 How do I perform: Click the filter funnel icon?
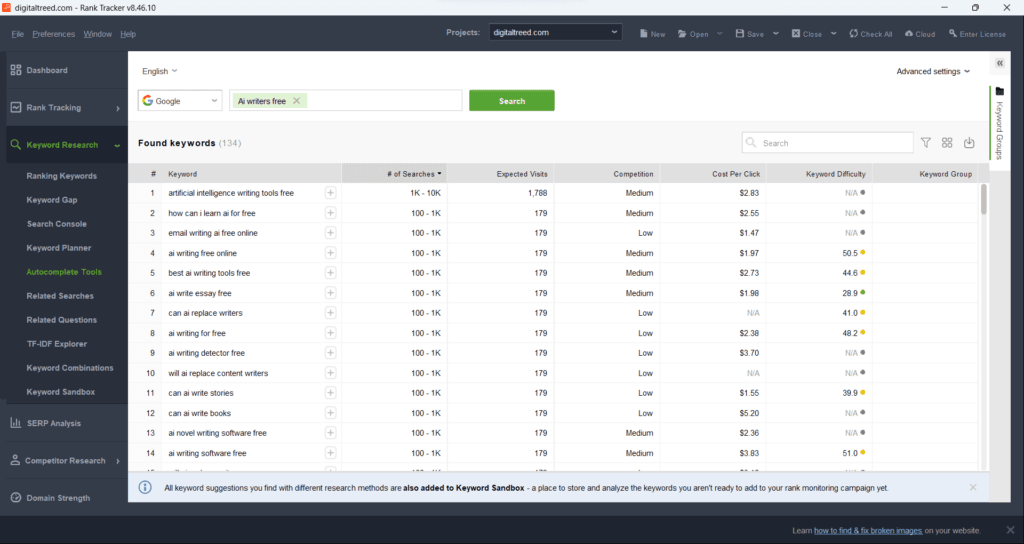tap(926, 143)
